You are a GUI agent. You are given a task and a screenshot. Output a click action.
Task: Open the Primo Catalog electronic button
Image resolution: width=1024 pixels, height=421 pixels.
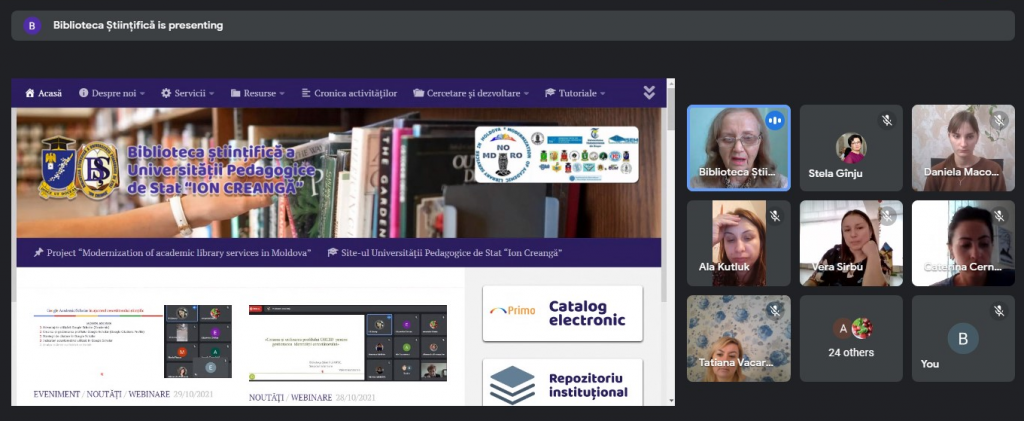point(562,313)
